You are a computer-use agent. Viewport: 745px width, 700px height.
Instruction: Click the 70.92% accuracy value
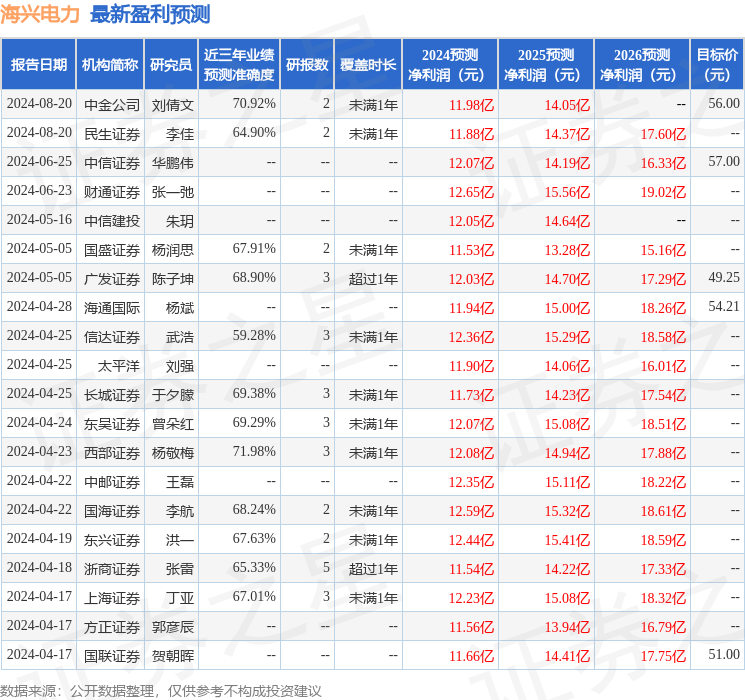(x=254, y=103)
